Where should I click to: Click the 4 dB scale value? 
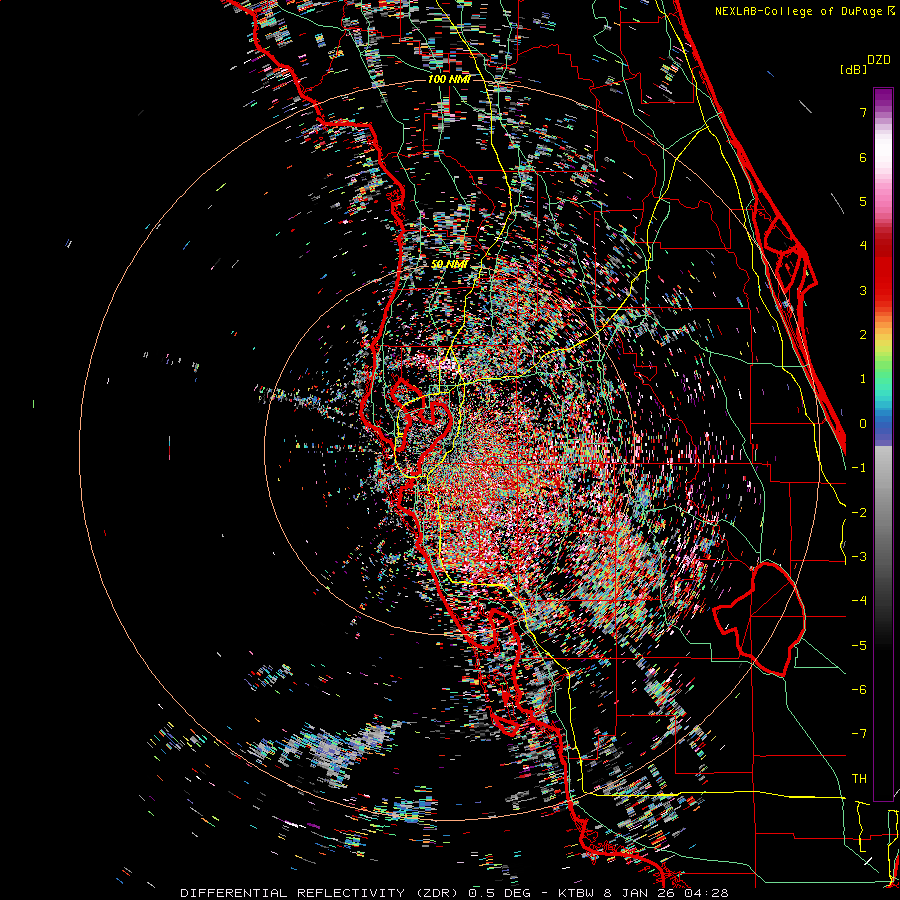click(x=863, y=246)
